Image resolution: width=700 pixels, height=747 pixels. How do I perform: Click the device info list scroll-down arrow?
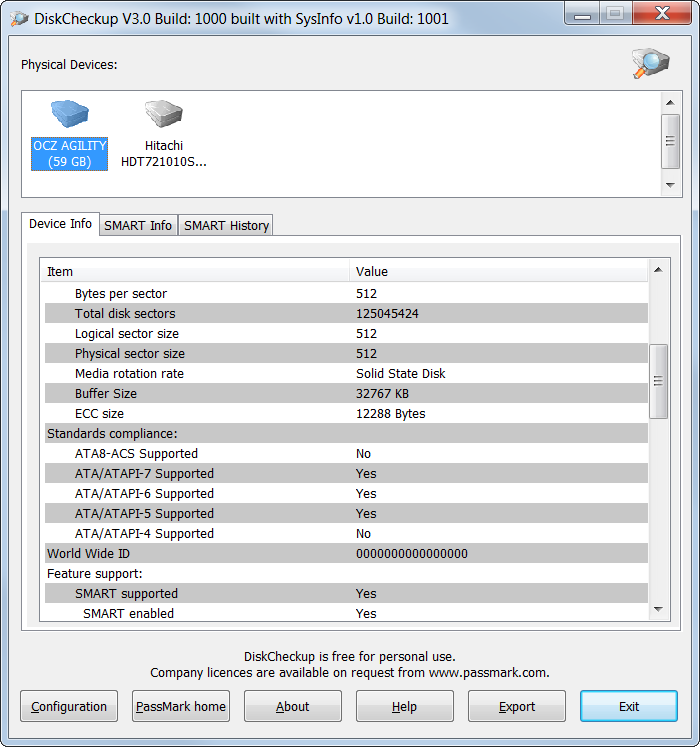(x=659, y=609)
